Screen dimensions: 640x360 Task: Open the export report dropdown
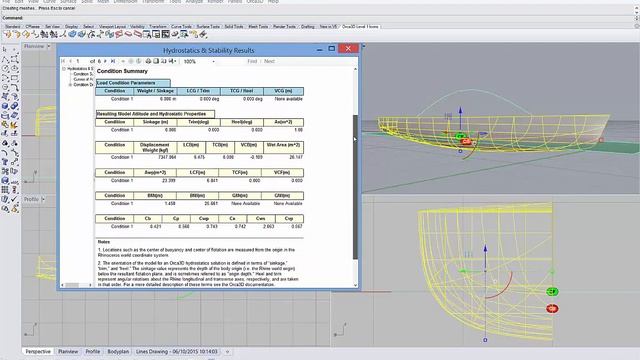click(x=172, y=61)
